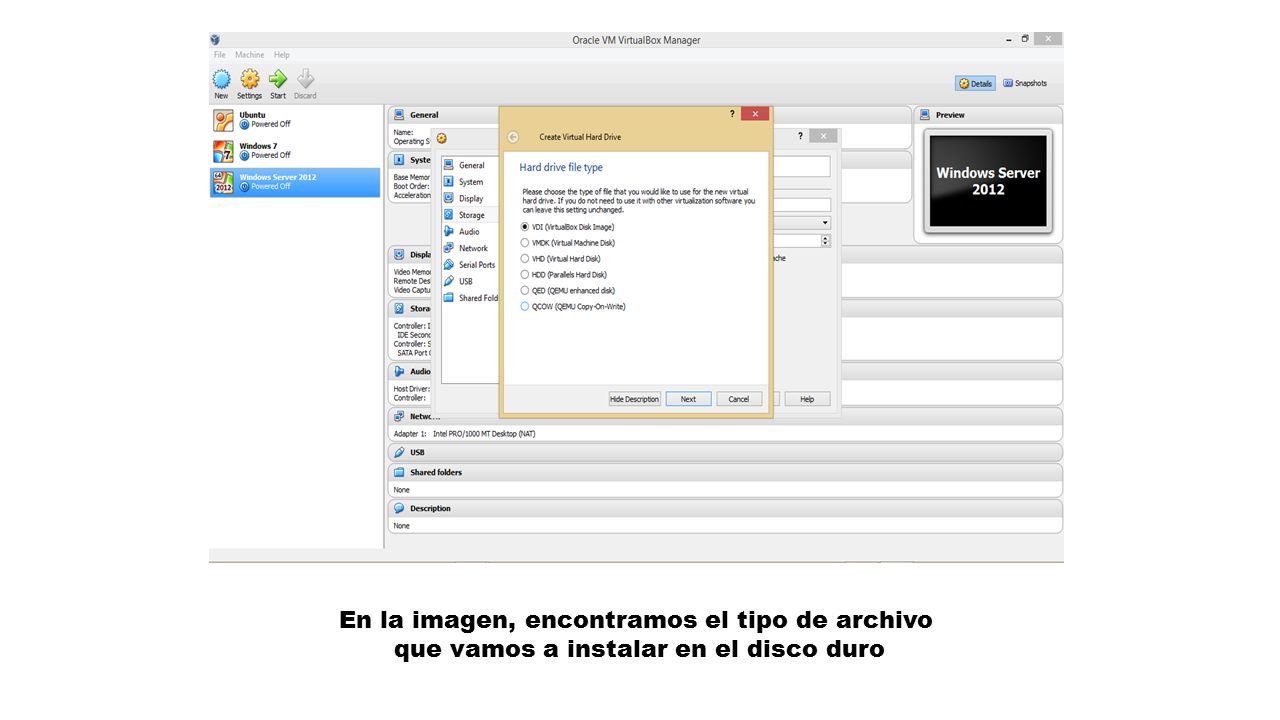Click the wizard dialog help question mark
This screenshot has width=1280, height=720.
click(x=731, y=114)
